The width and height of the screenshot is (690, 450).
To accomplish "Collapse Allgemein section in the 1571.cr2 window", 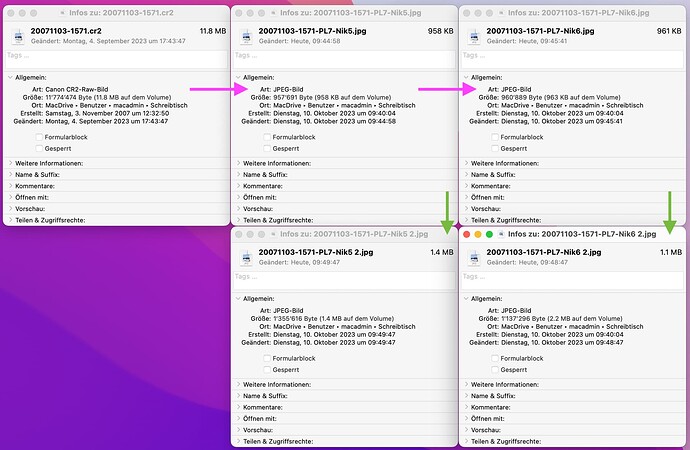I will pyautogui.click(x=10, y=77).
